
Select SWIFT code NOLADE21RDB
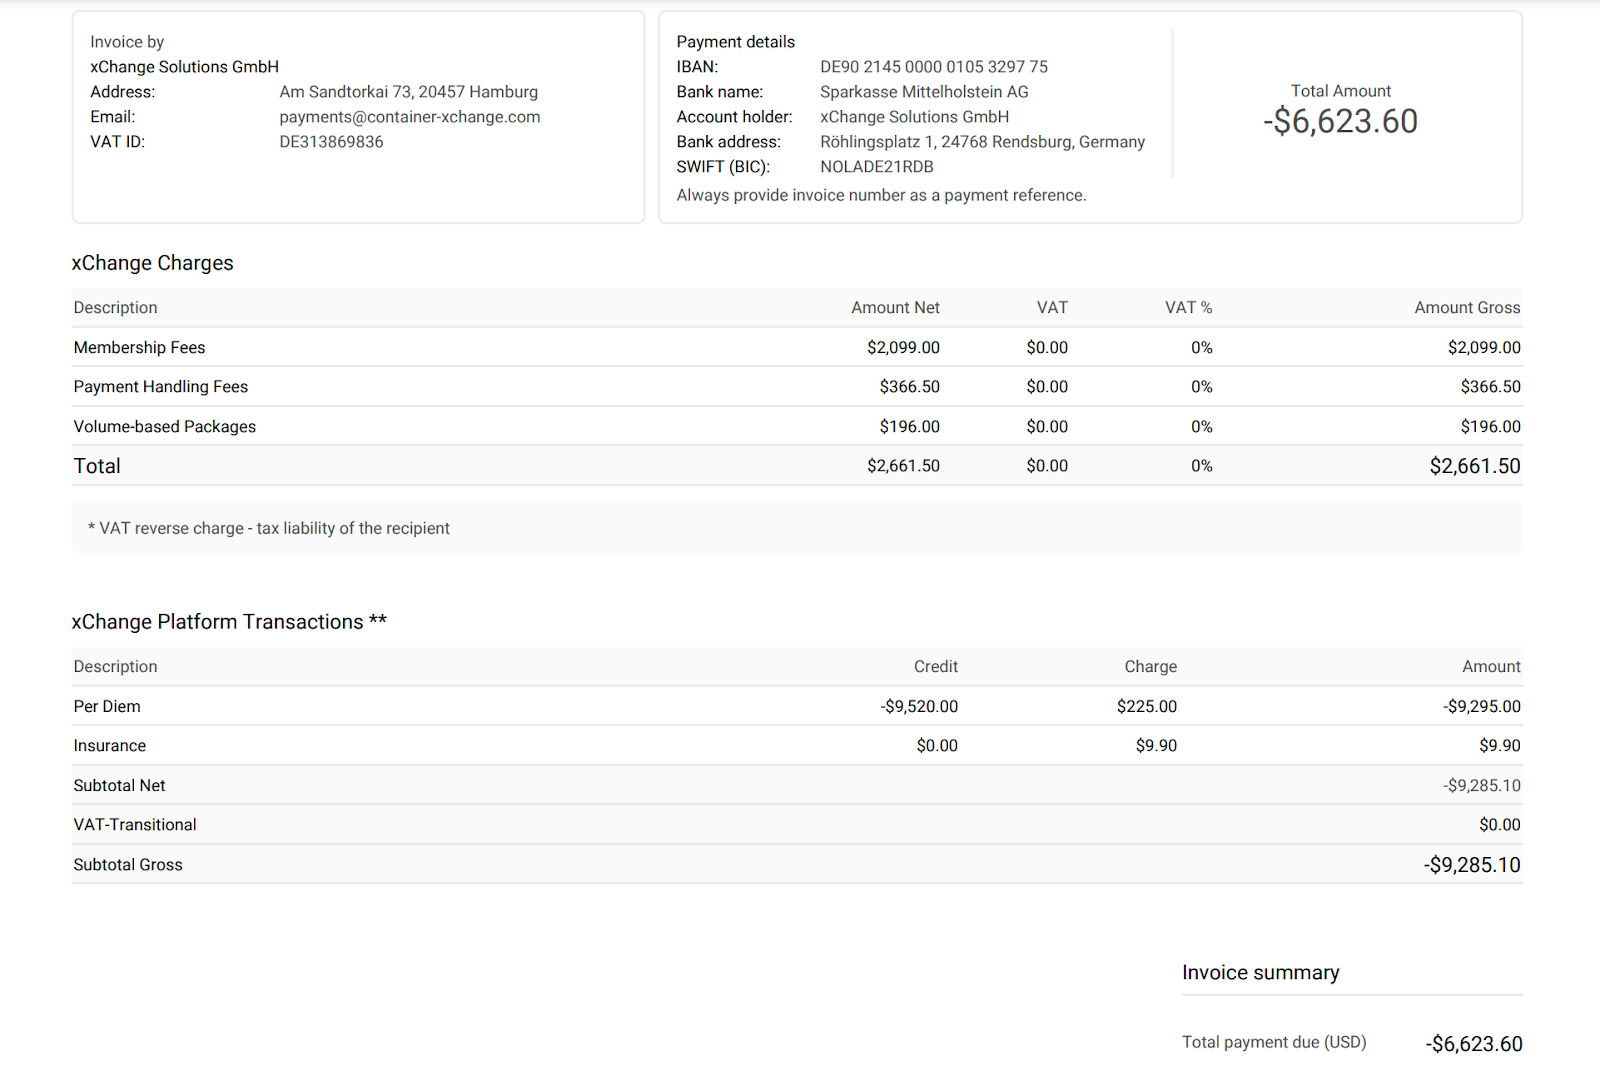(x=877, y=167)
